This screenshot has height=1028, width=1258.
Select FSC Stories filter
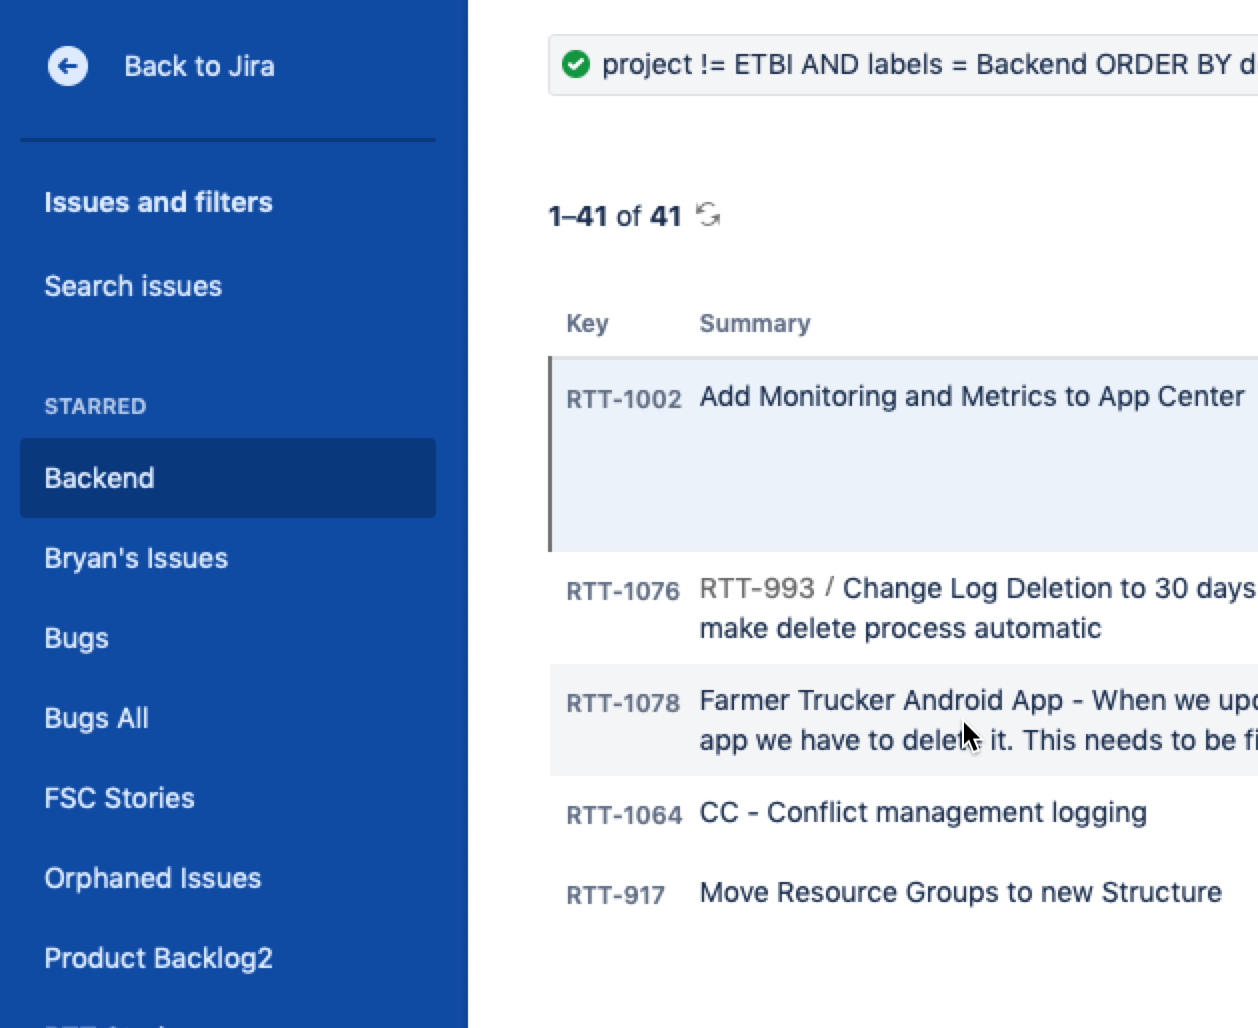(x=120, y=798)
